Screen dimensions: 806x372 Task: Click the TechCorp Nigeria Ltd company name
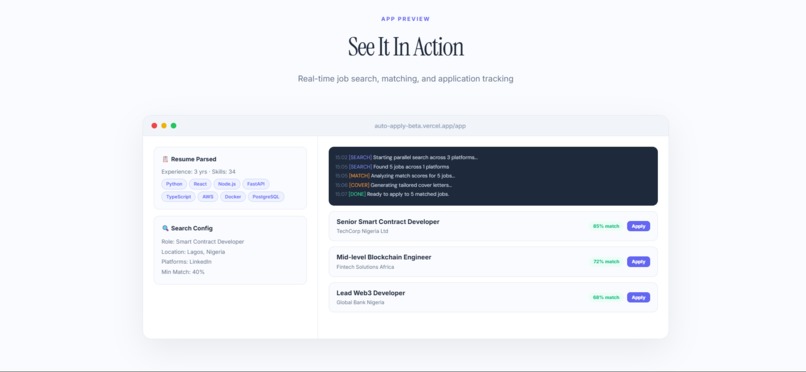(362, 231)
